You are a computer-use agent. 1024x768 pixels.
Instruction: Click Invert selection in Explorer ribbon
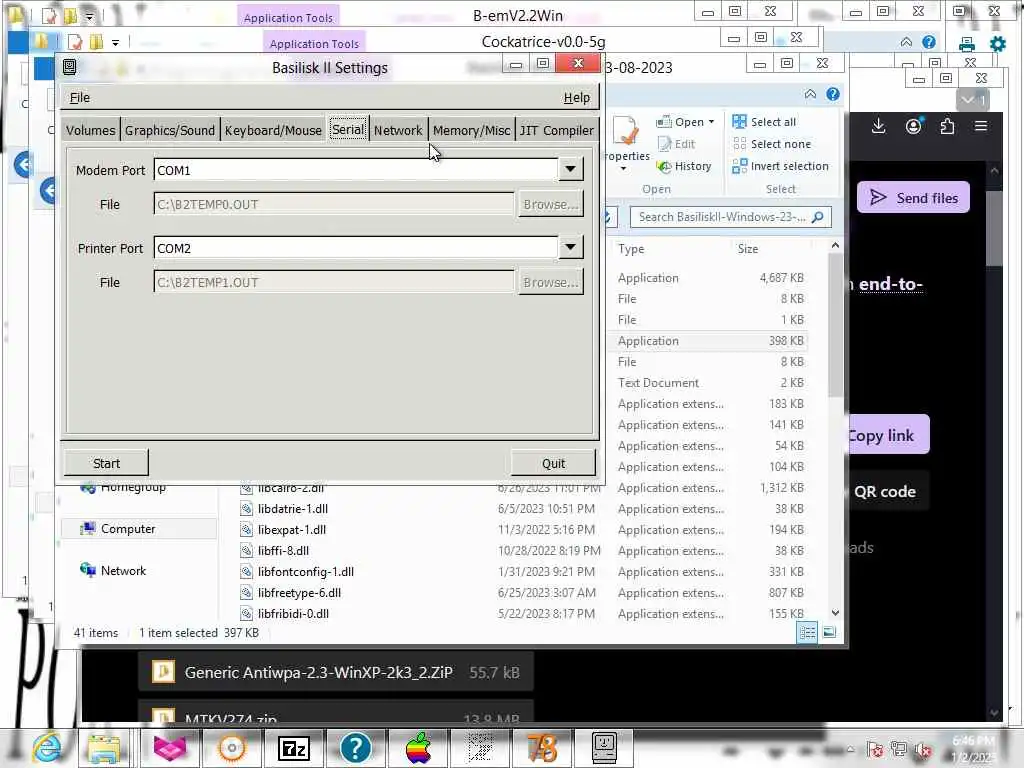point(780,166)
